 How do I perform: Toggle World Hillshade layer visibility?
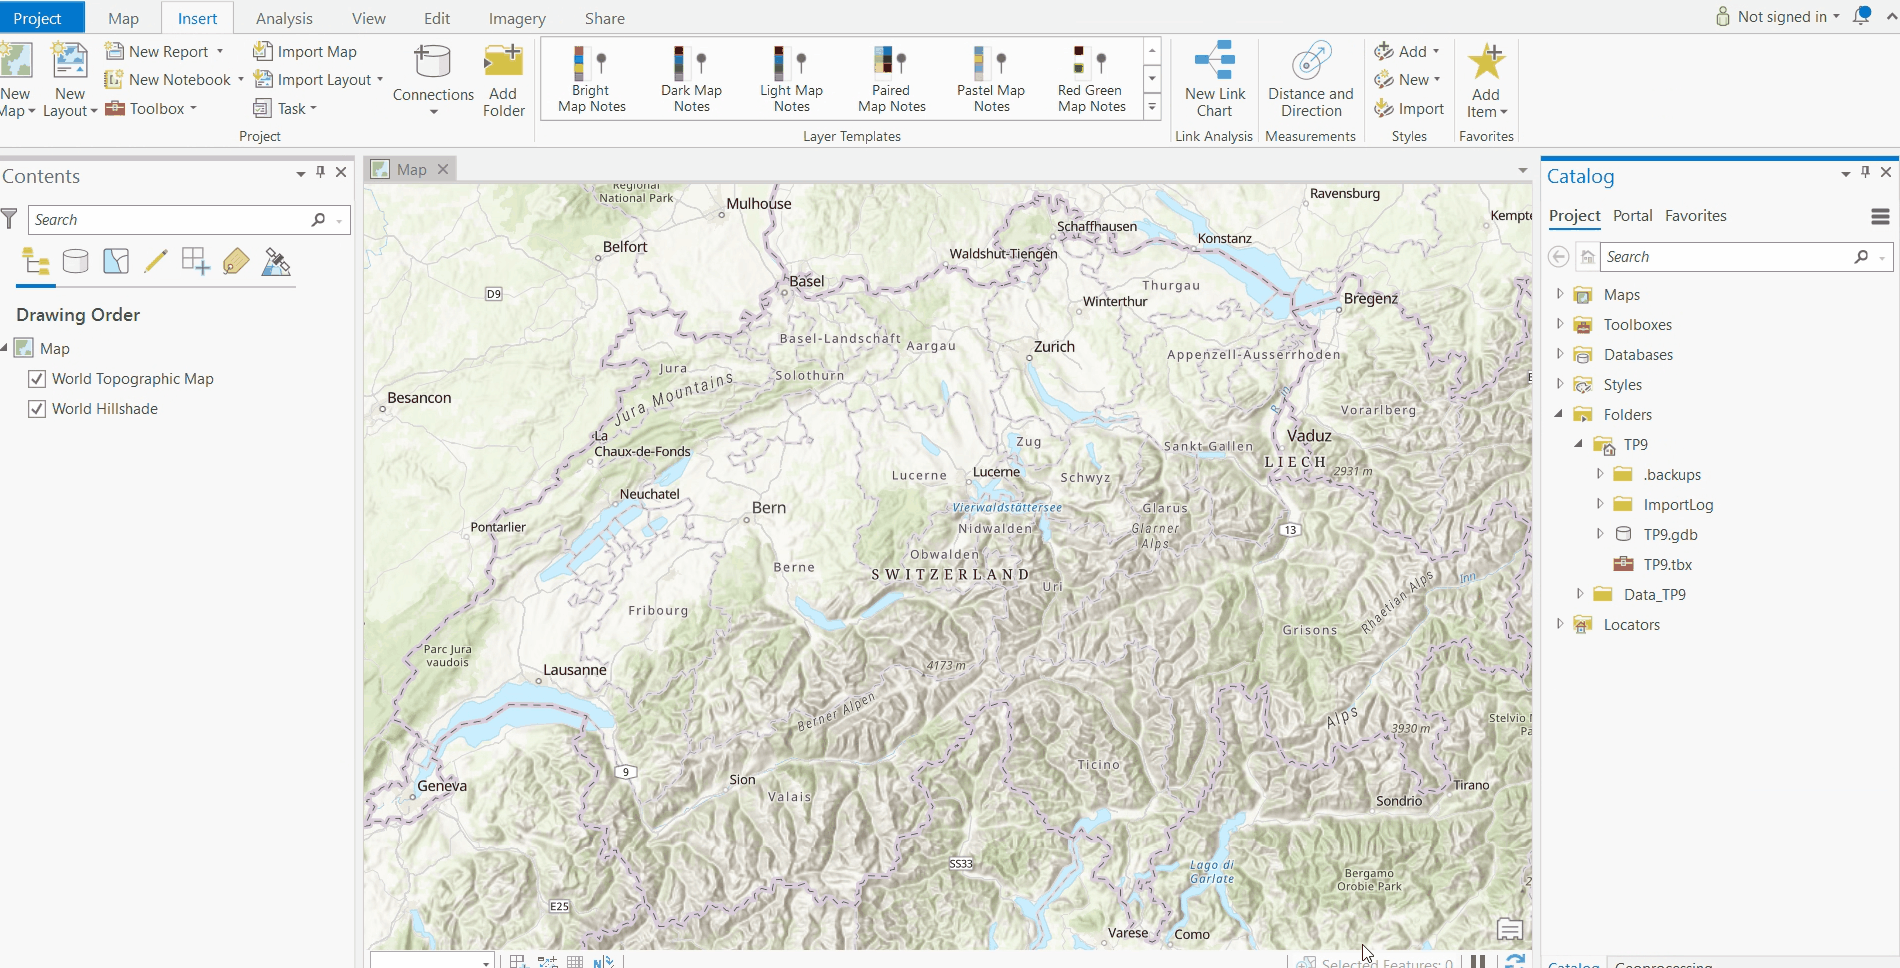(37, 409)
